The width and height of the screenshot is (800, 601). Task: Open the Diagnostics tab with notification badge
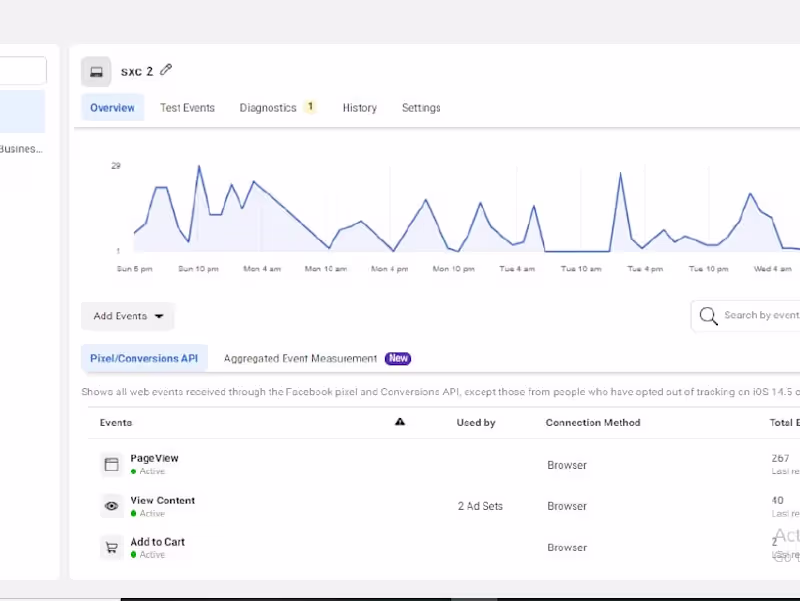tap(266, 107)
